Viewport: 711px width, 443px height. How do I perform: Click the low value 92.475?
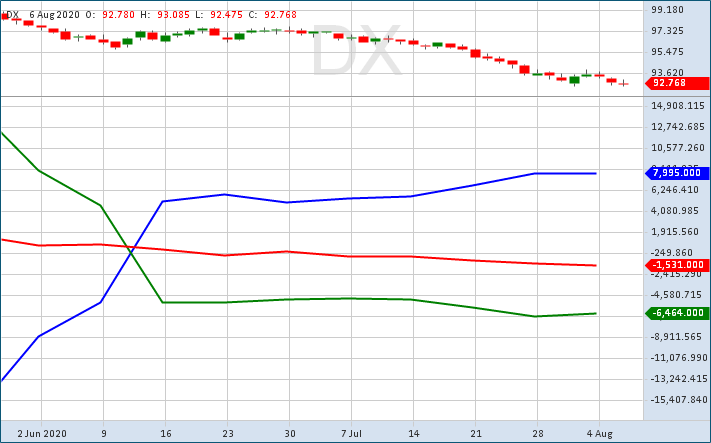tap(226, 15)
